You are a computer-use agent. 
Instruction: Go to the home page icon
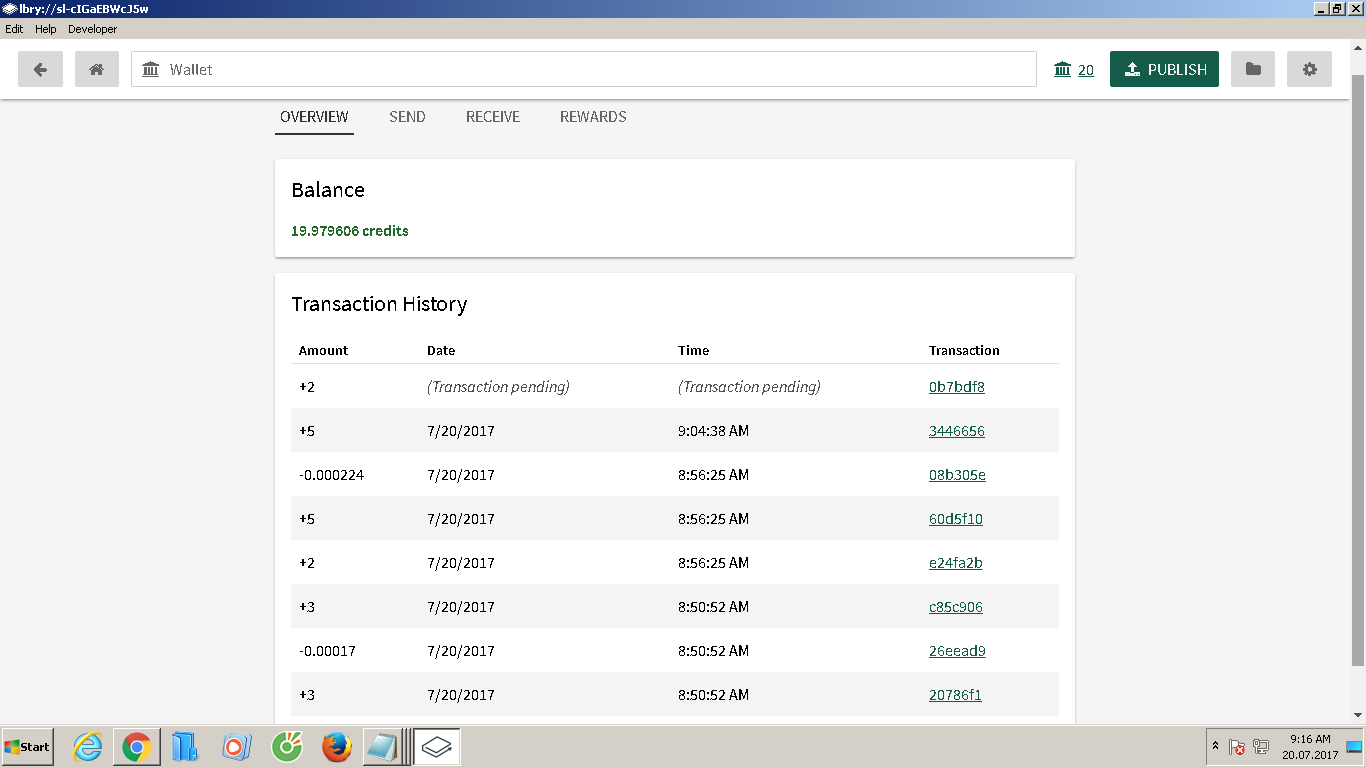point(97,69)
